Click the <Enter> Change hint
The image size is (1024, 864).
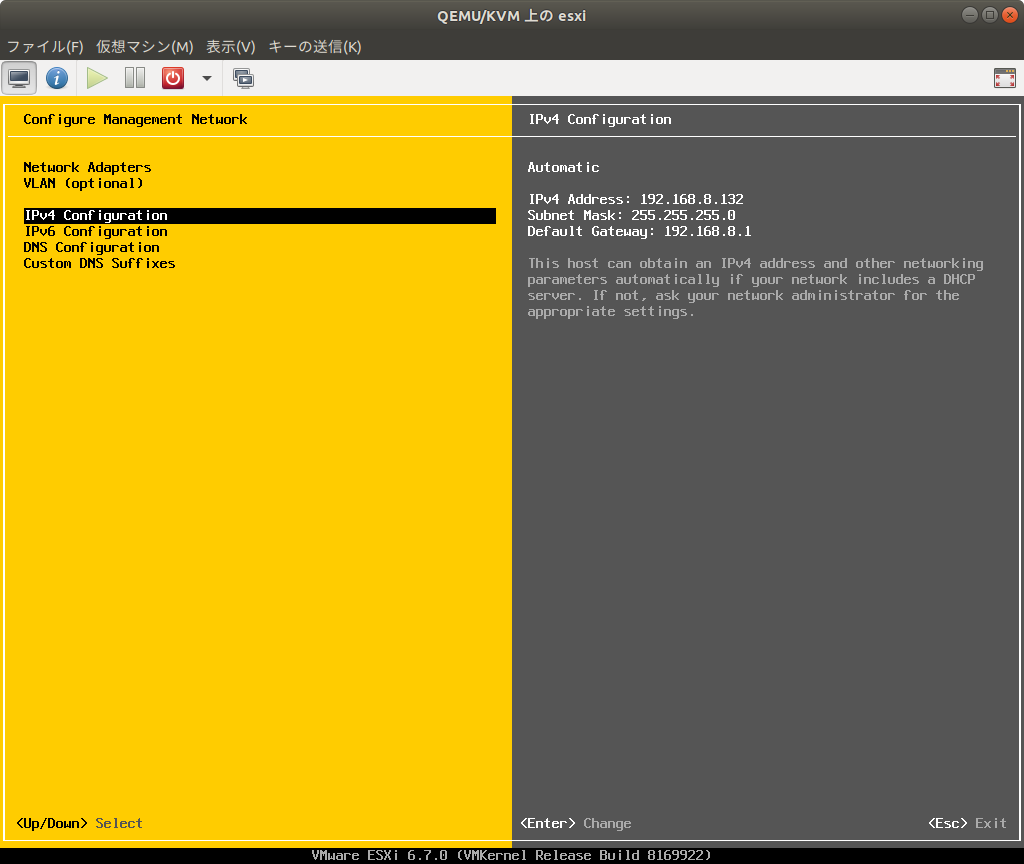[575, 824]
